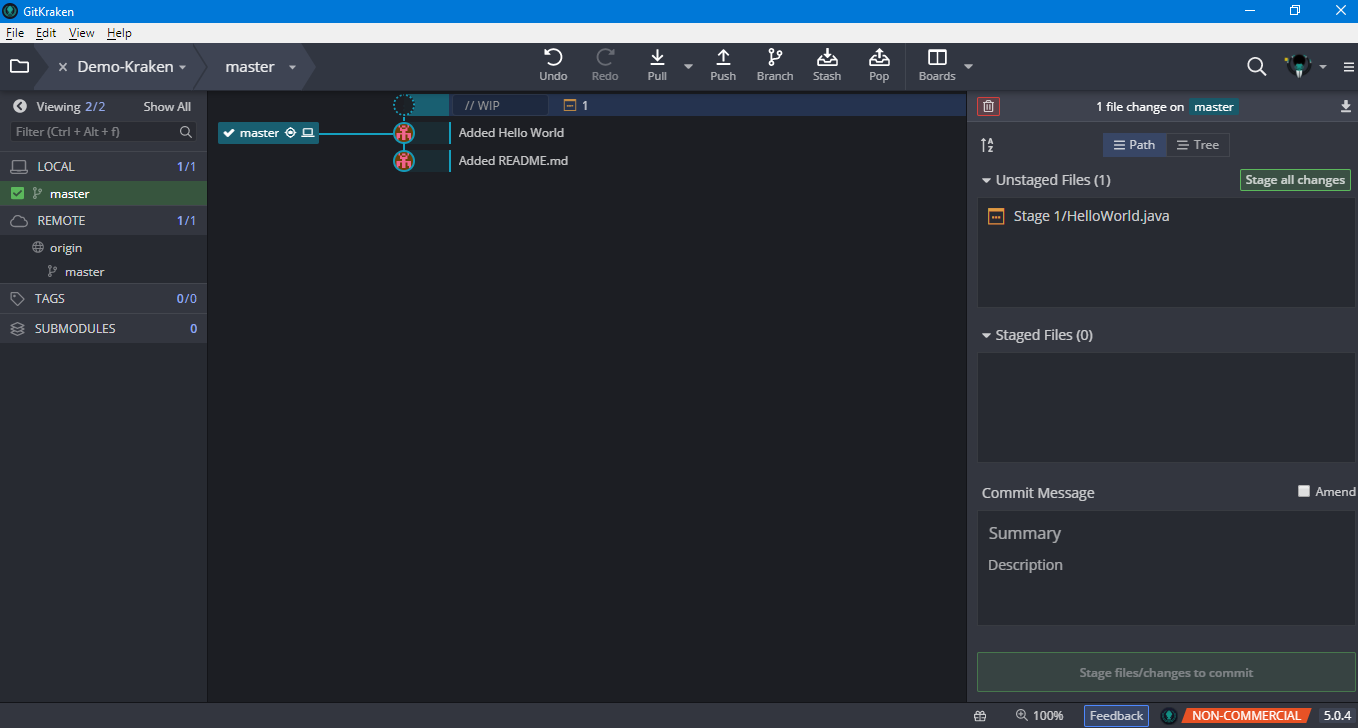Pop the latest stash
Screen dimensions: 1358x728
tap(879, 65)
